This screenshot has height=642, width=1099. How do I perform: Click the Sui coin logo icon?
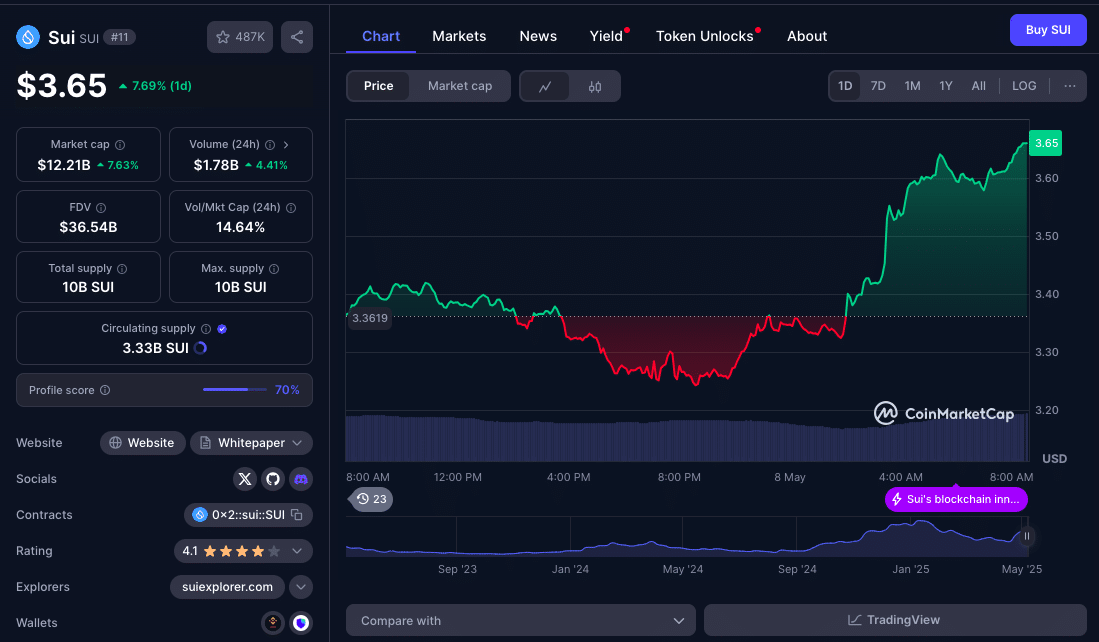[28, 37]
